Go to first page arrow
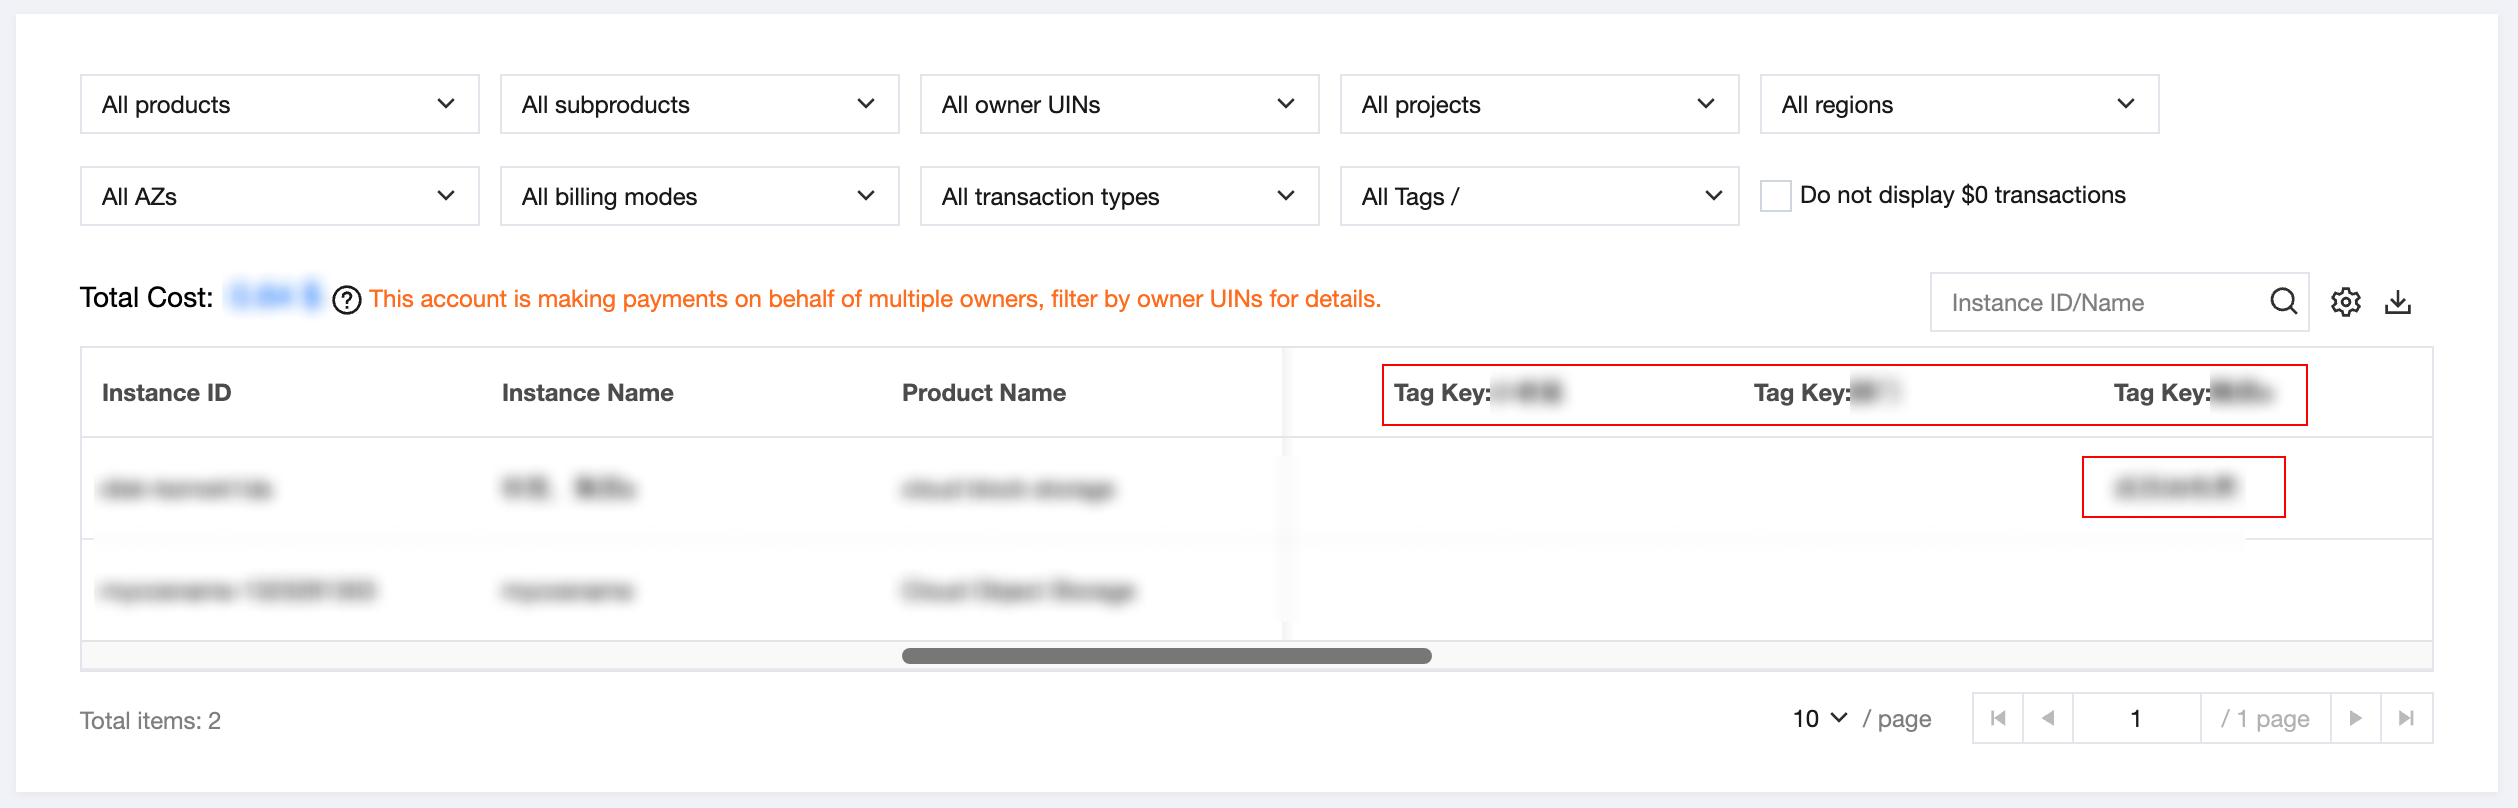2518x808 pixels. pyautogui.click(x=1998, y=718)
